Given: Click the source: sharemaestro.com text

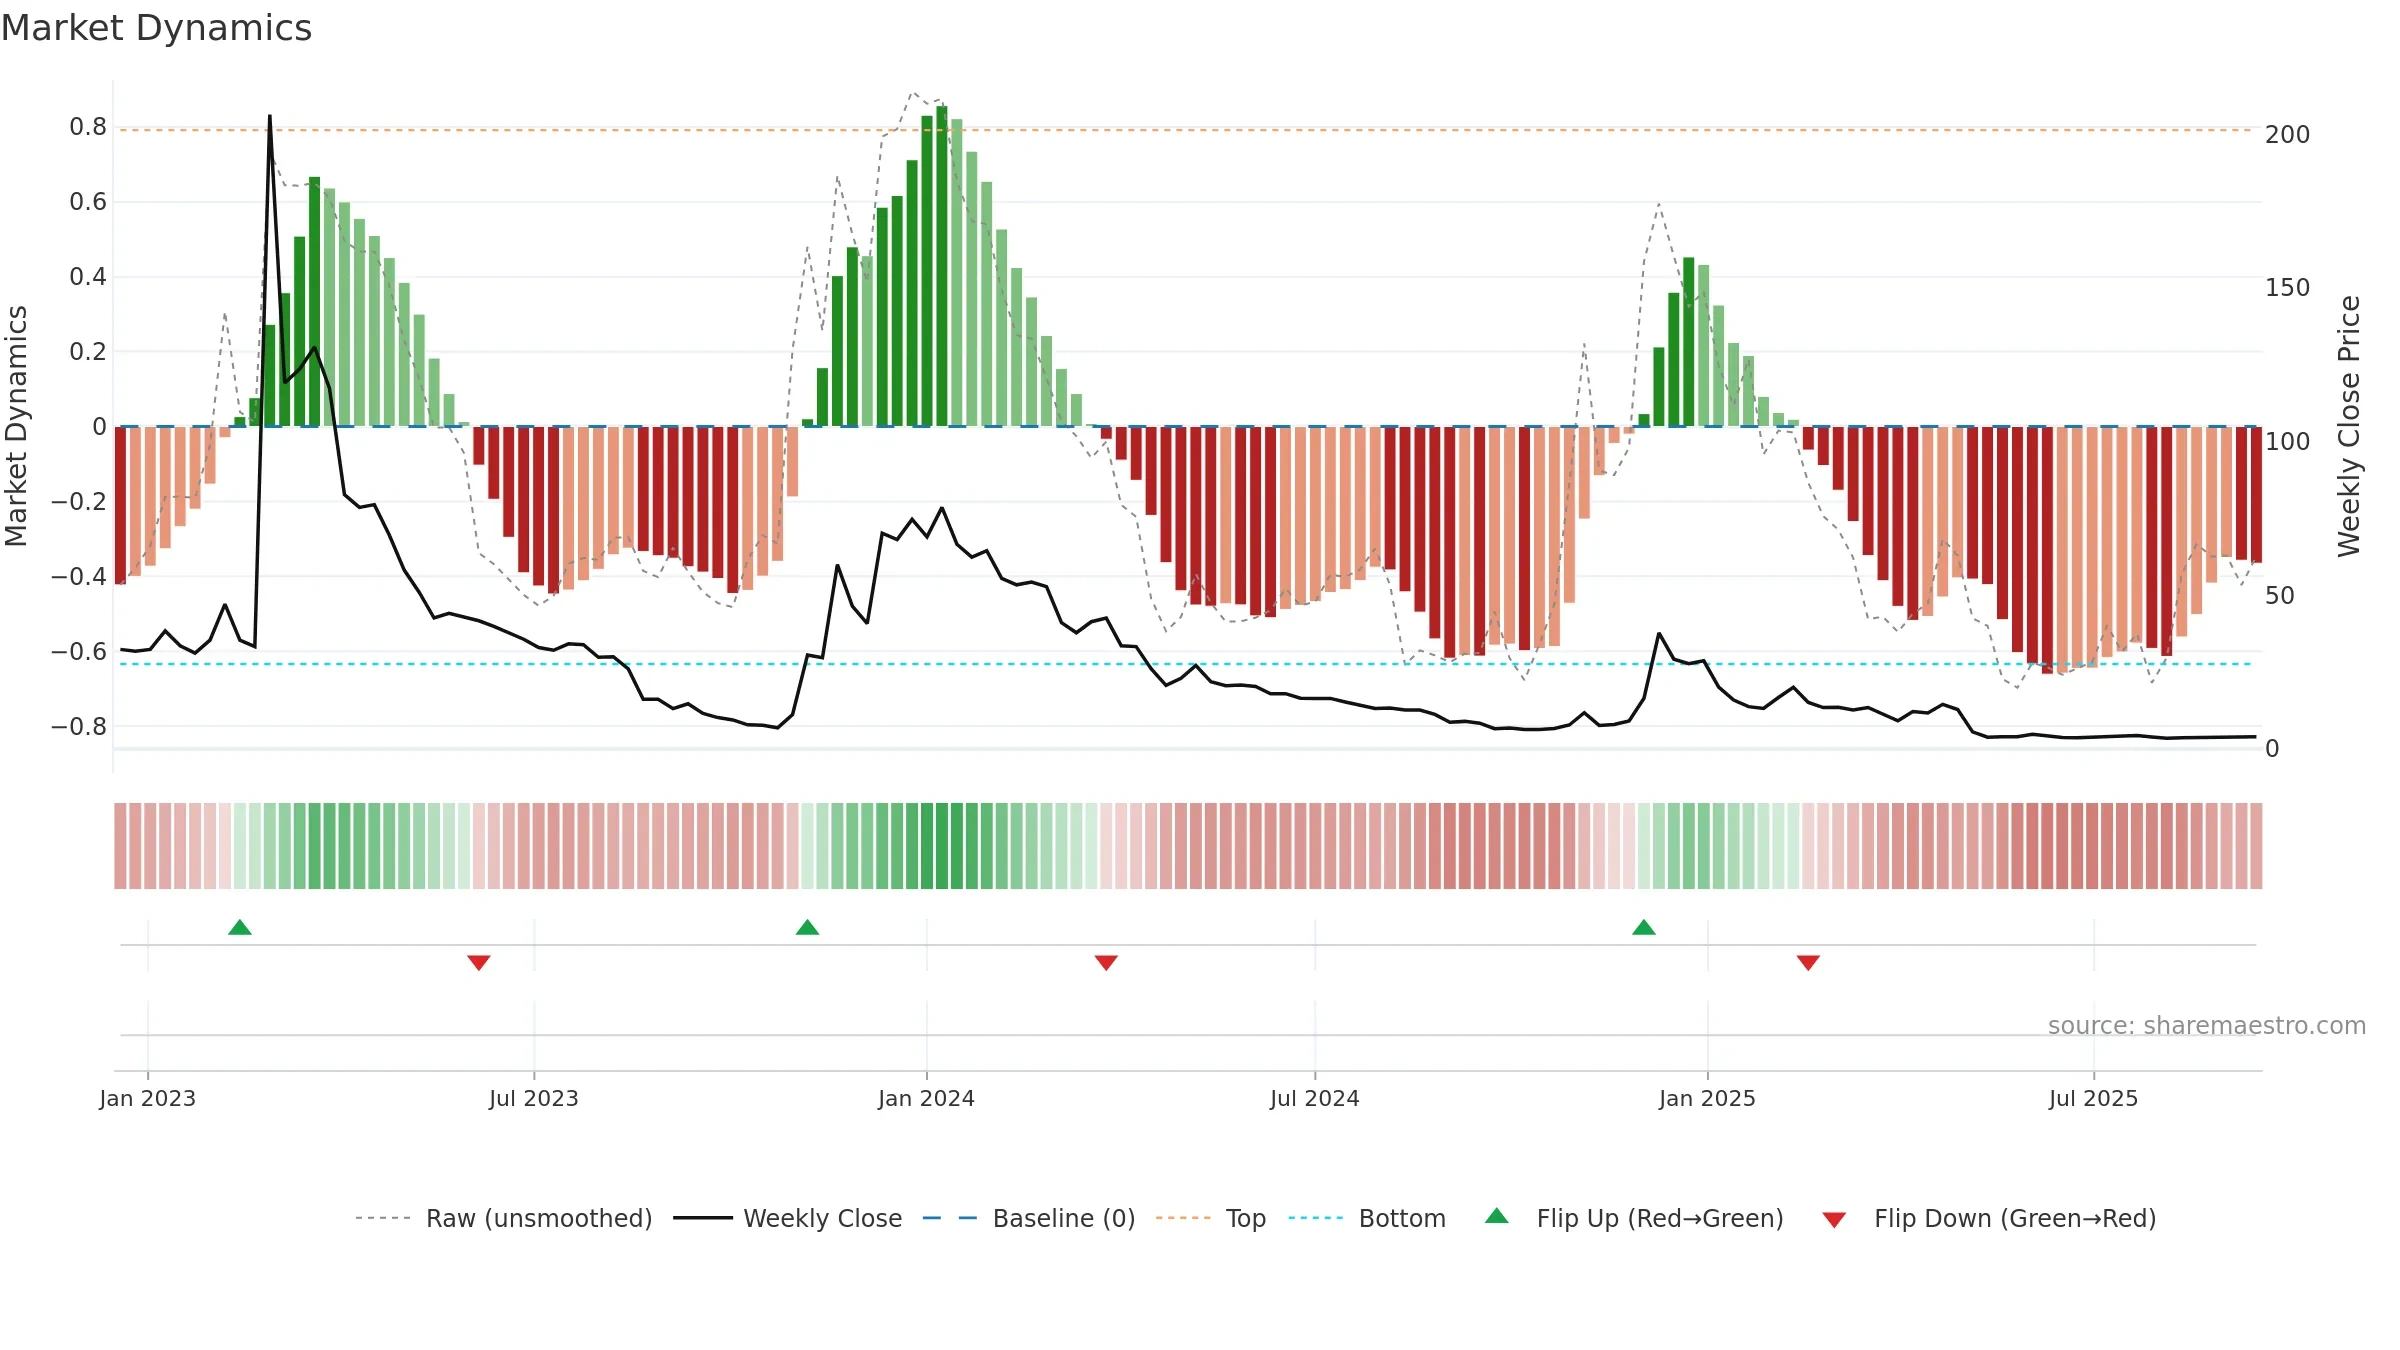Looking at the screenshot, I should (2207, 1025).
